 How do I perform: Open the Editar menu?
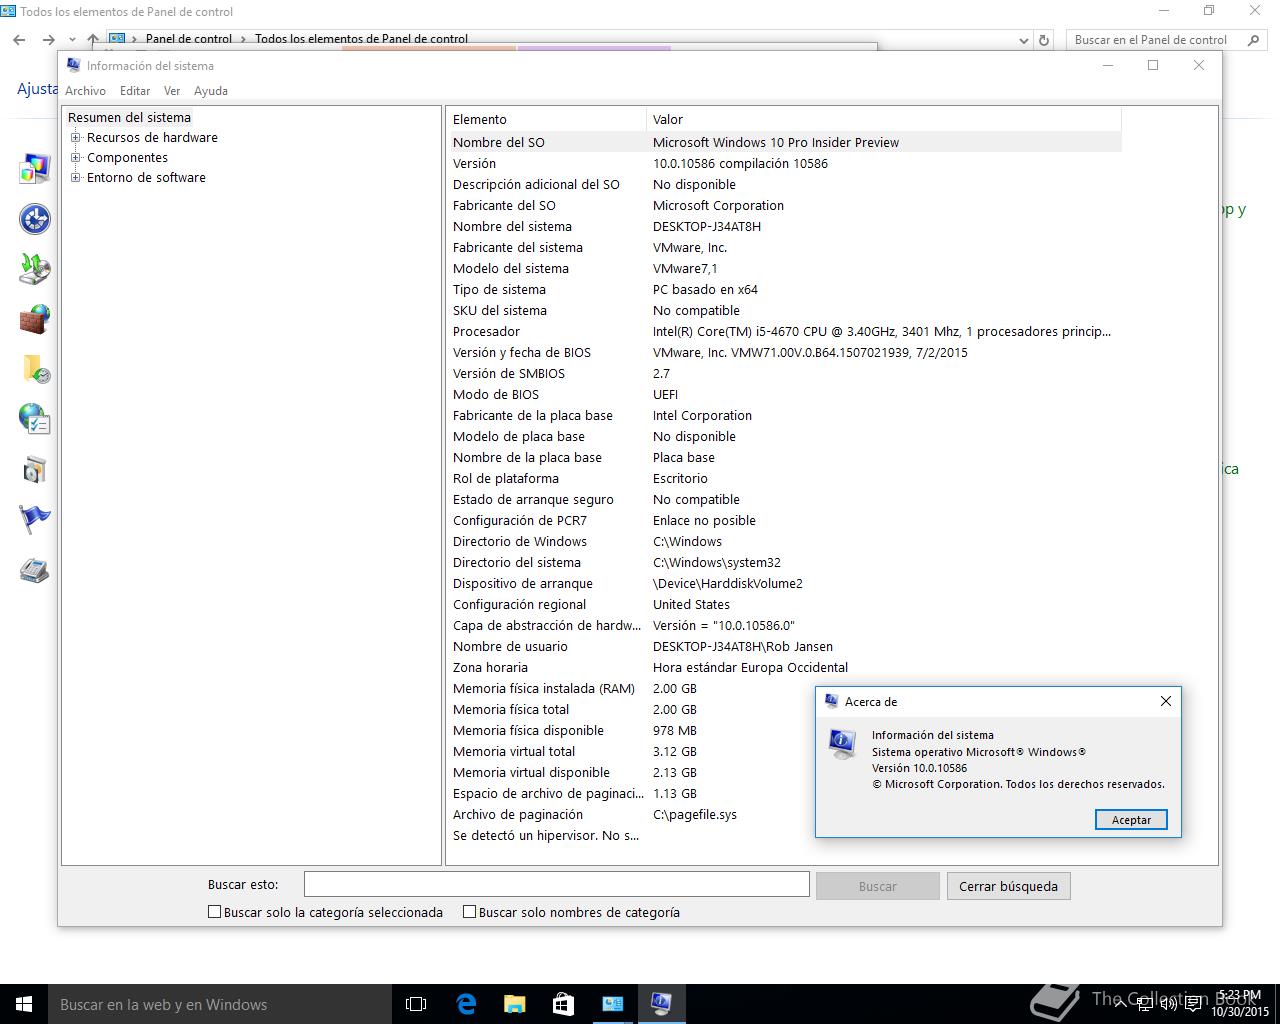(x=135, y=90)
